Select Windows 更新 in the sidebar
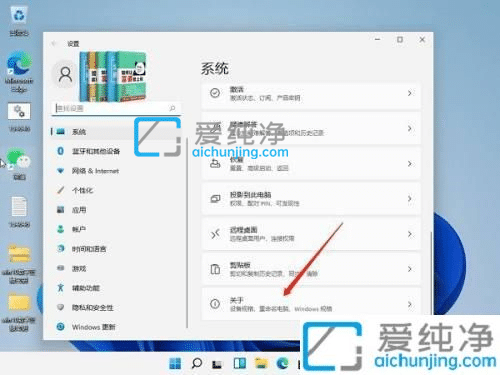Screen dimensions: 500x375 (115, 327)
